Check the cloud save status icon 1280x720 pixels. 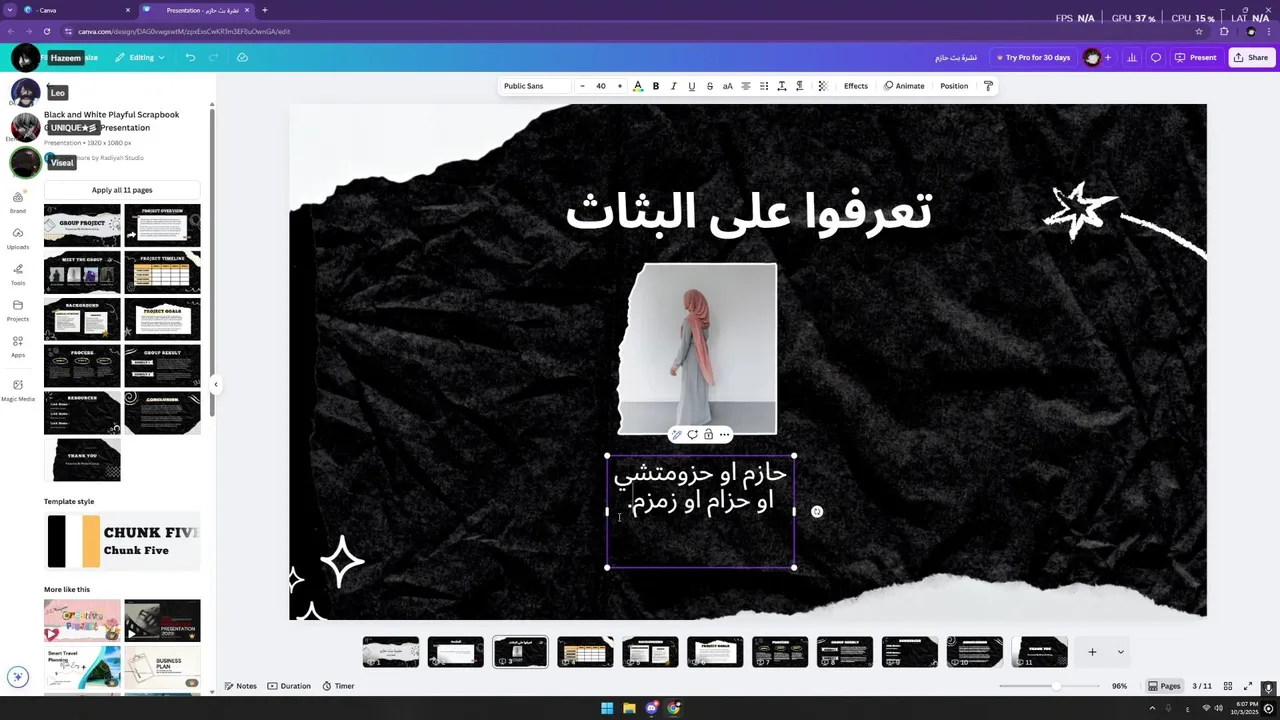pos(242,57)
